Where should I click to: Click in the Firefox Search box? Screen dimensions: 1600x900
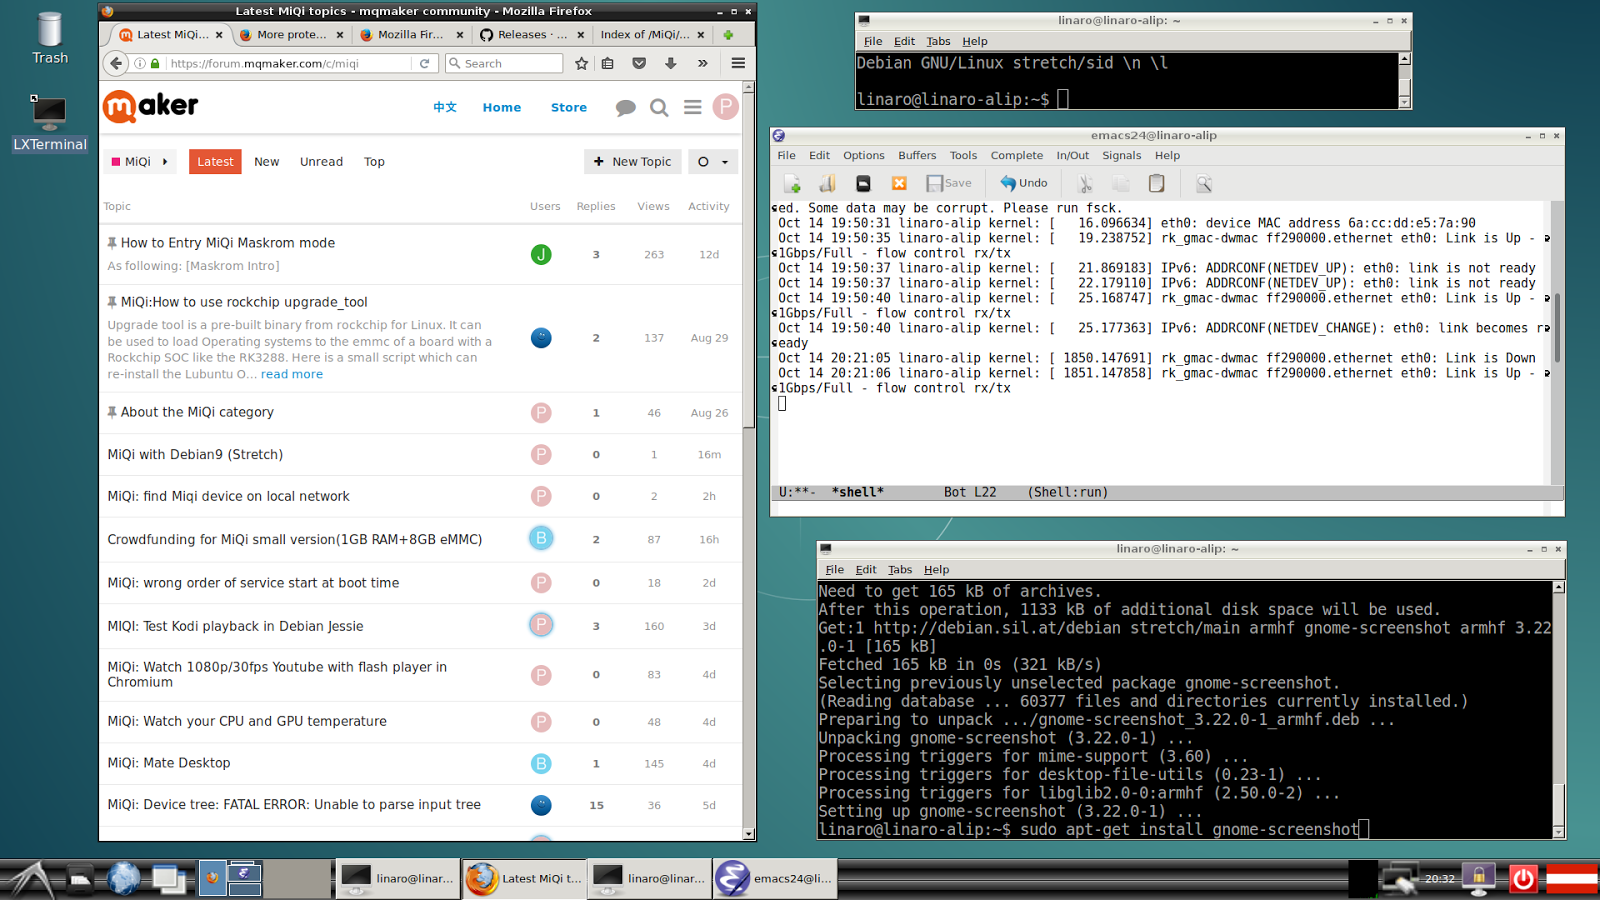(x=504, y=63)
